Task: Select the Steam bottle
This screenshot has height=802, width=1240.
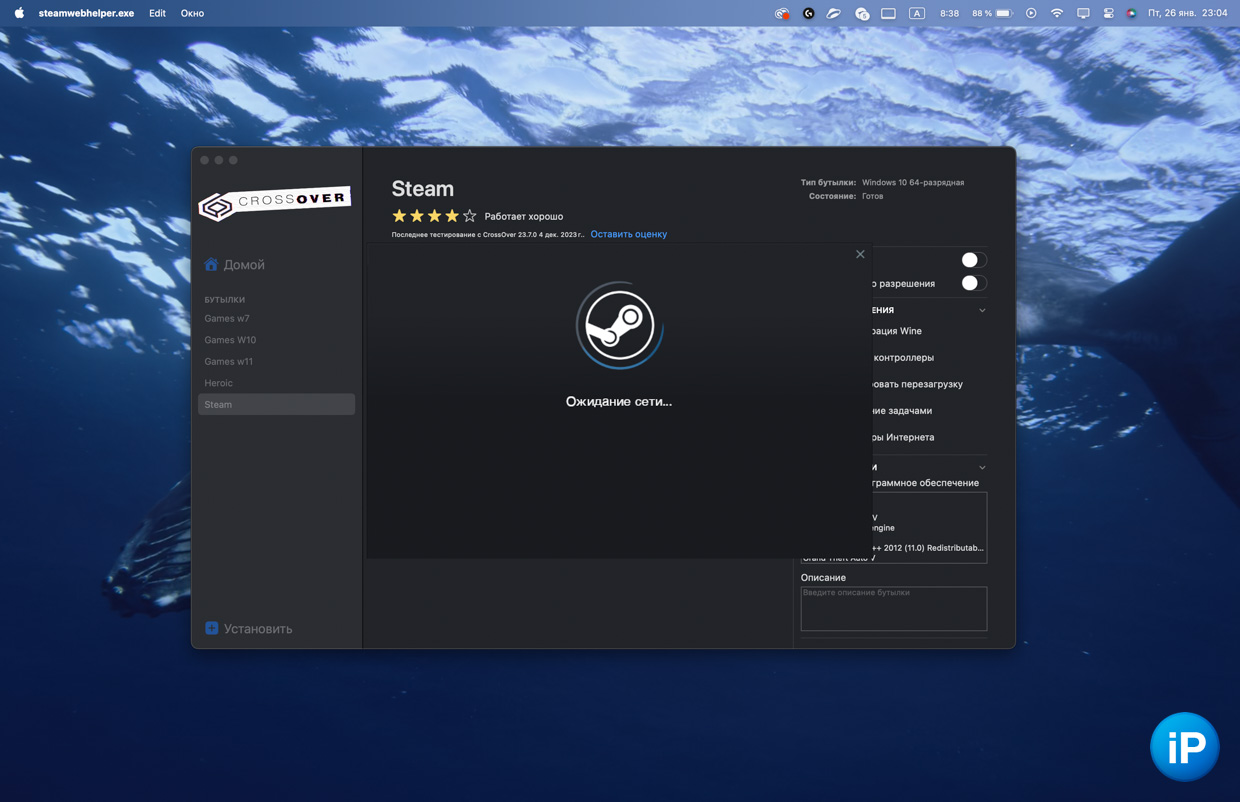Action: point(276,404)
